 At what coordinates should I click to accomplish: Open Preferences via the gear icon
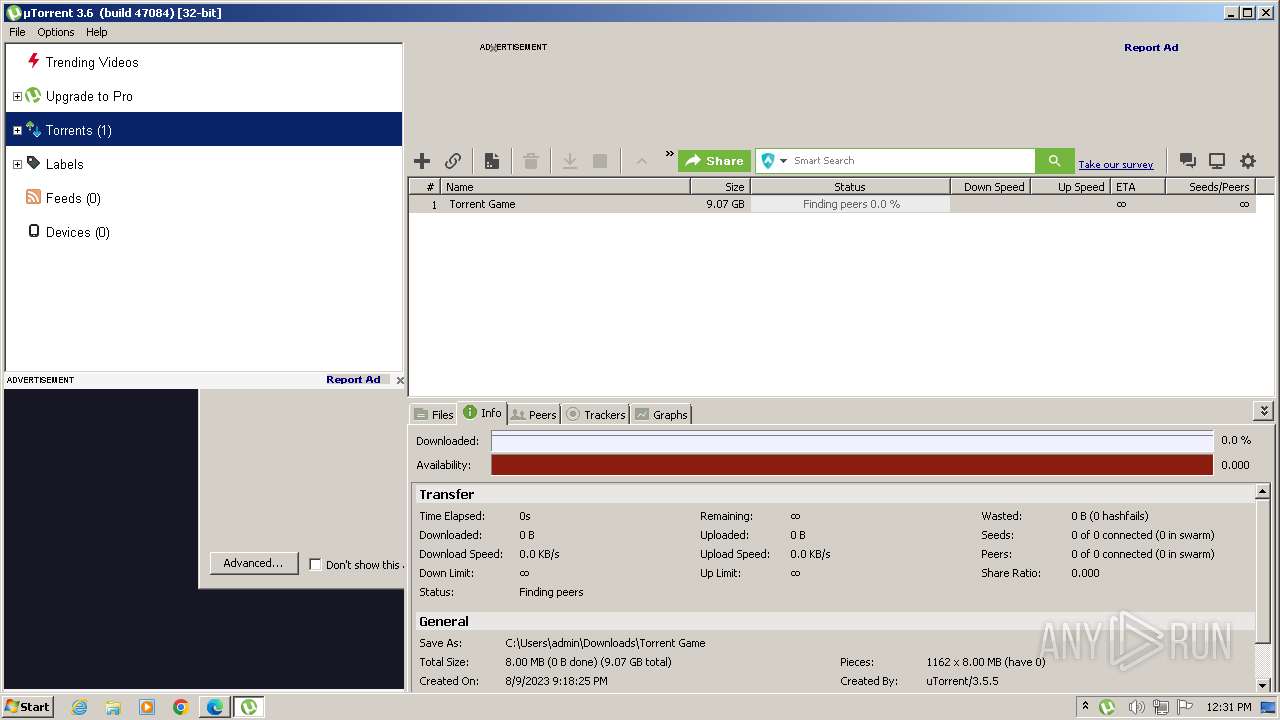click(x=1248, y=161)
